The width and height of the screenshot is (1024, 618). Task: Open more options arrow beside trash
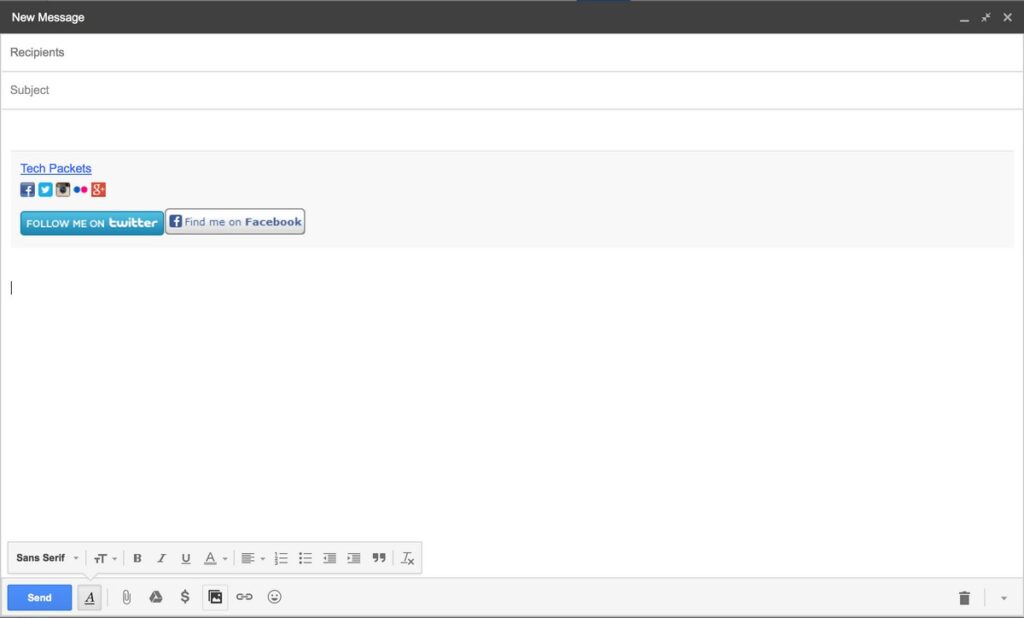[1004, 598]
